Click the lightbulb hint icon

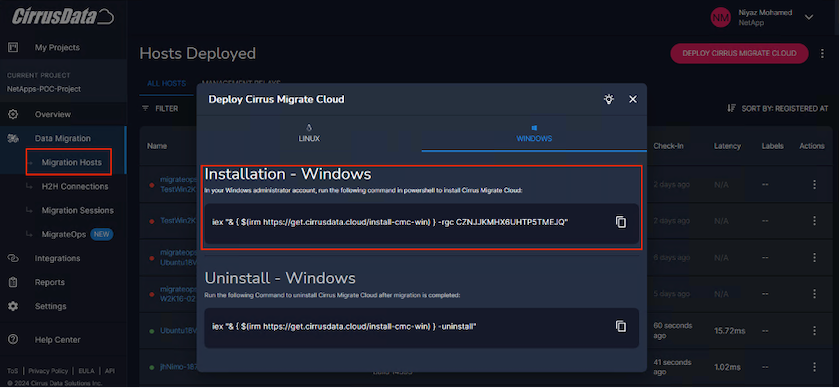[609, 99]
